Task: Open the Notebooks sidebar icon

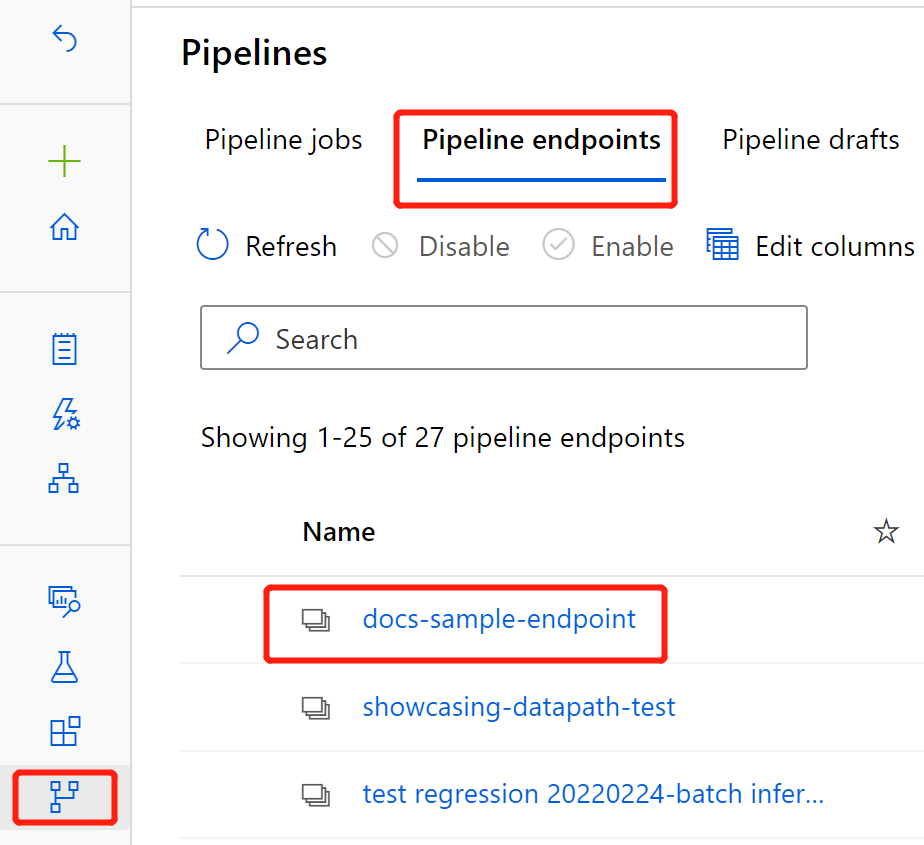Action: click(64, 349)
